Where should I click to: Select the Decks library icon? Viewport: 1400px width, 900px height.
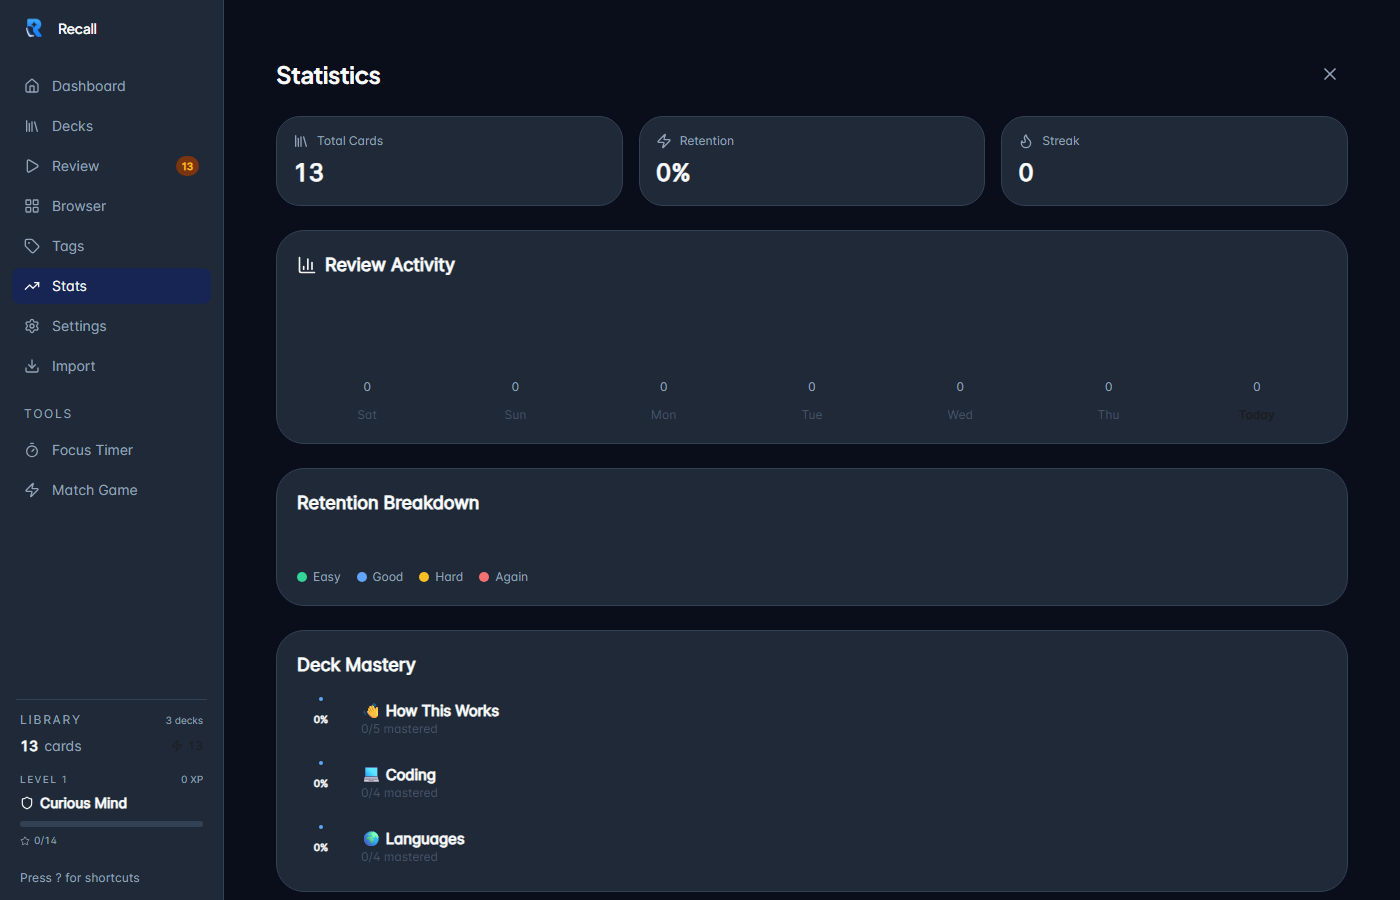point(32,126)
